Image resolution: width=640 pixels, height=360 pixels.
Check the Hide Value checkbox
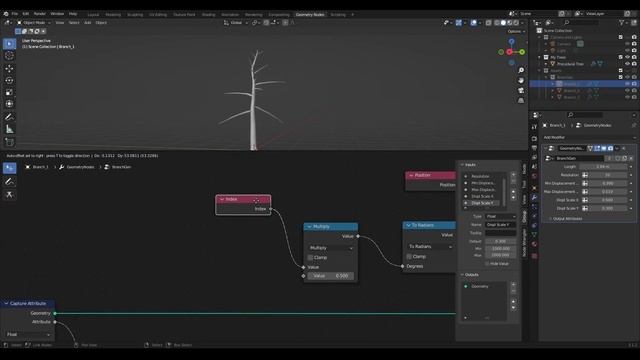[x=487, y=264]
